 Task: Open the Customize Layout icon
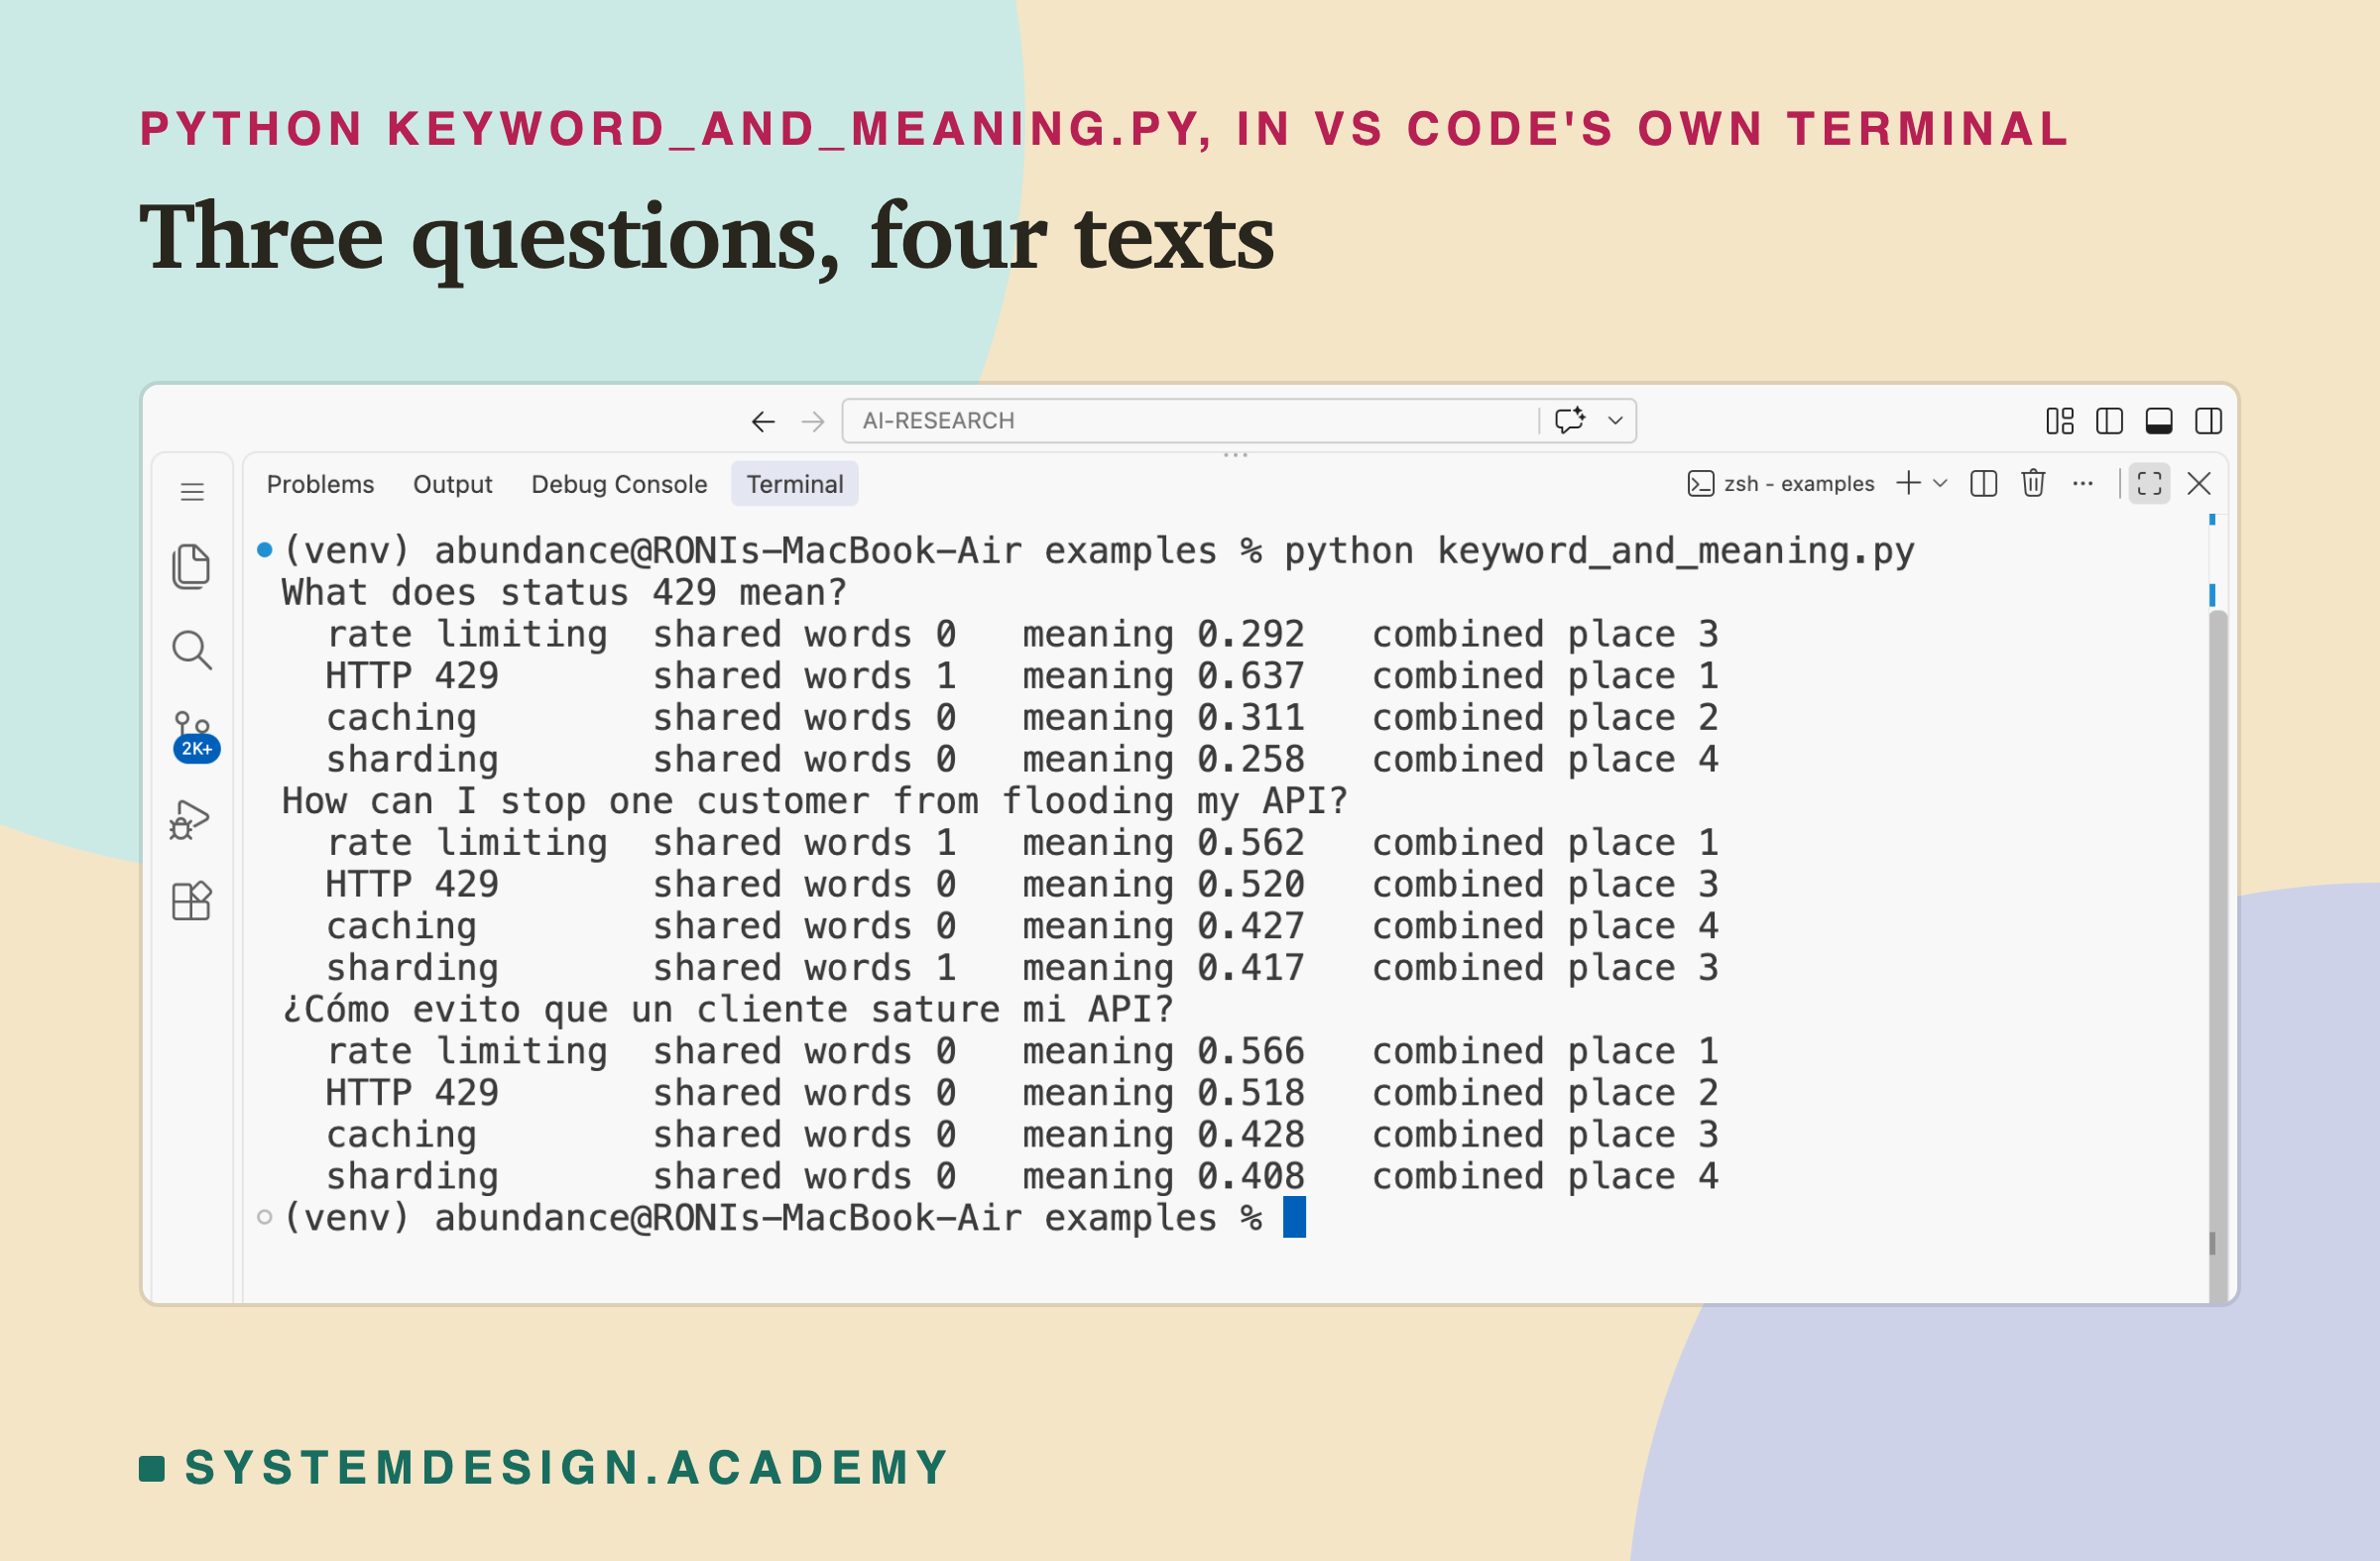point(2060,421)
